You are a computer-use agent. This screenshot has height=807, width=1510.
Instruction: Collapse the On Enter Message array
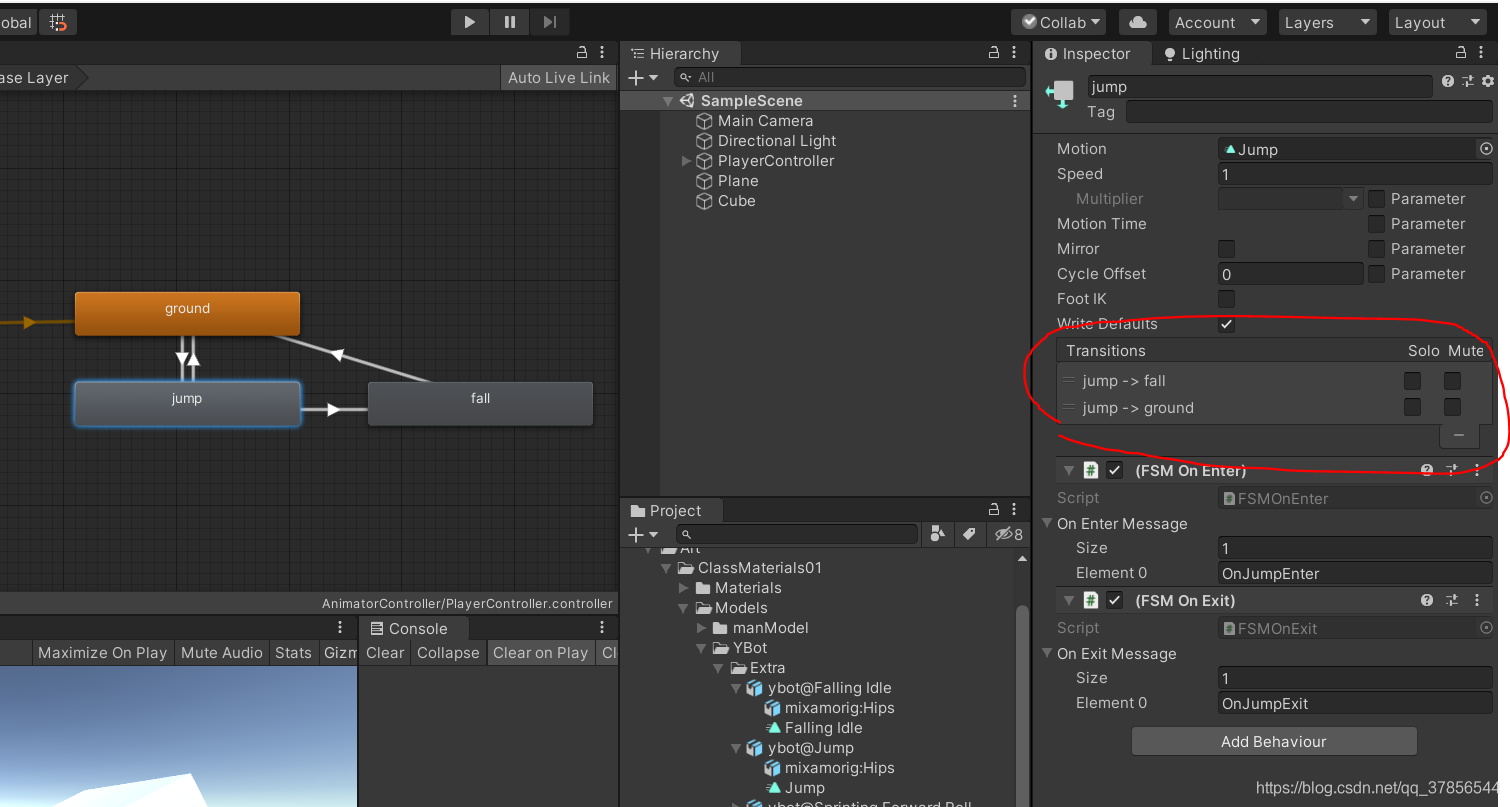1047,523
